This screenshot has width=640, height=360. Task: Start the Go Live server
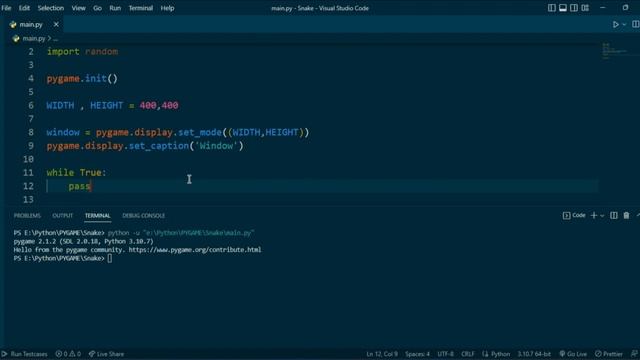click(x=573, y=354)
